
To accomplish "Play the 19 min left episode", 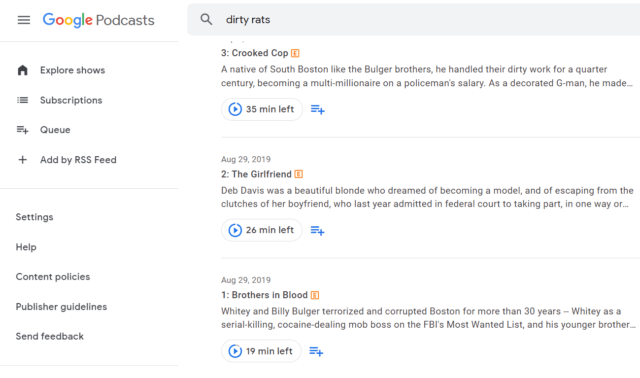I will pyautogui.click(x=261, y=351).
